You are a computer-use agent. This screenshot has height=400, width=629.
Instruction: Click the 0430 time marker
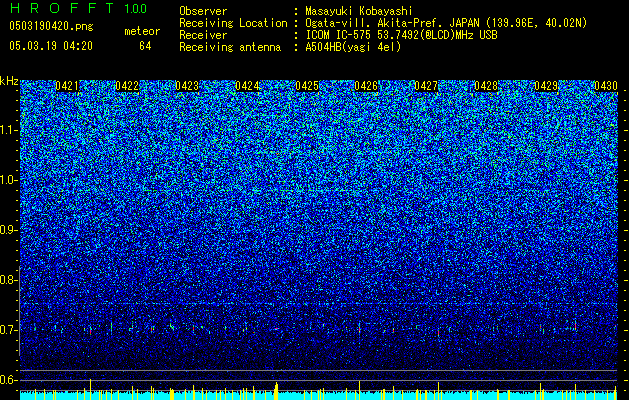(606, 86)
